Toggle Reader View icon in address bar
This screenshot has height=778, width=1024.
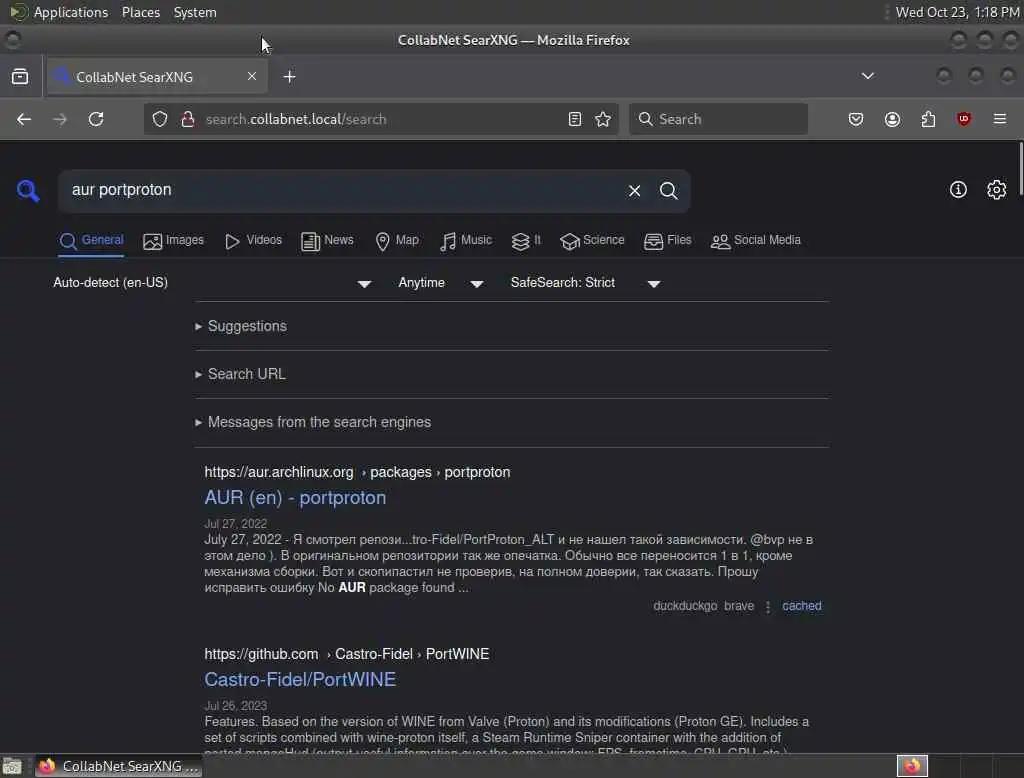tap(575, 119)
